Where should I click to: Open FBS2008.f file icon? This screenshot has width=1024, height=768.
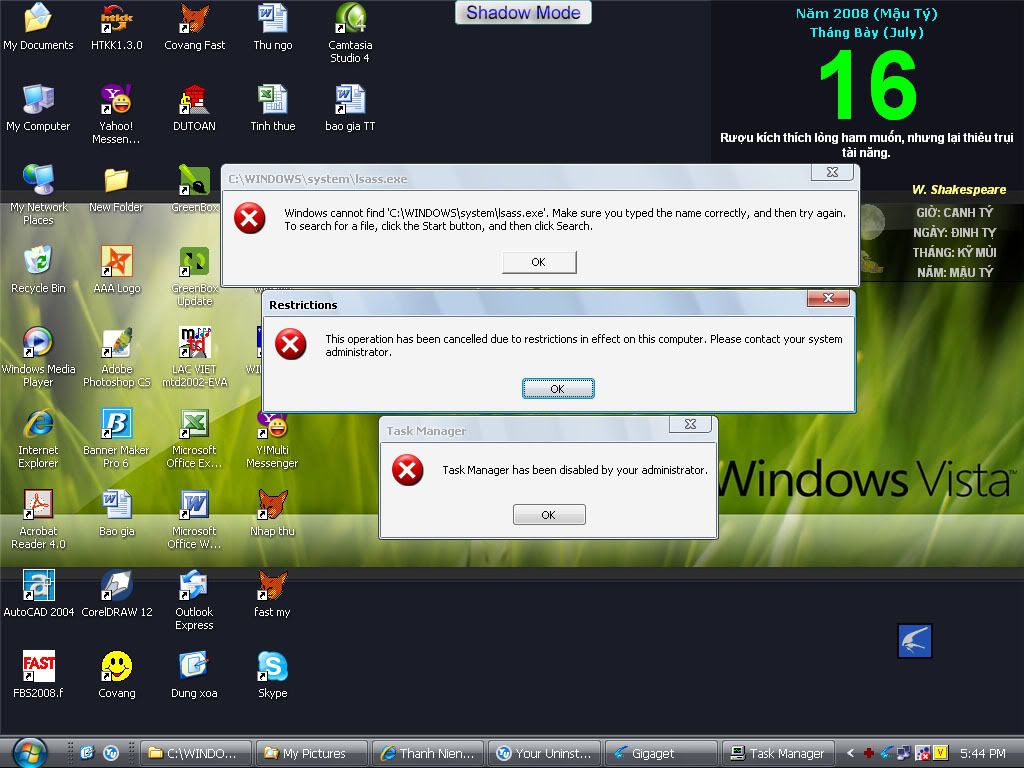38,675
